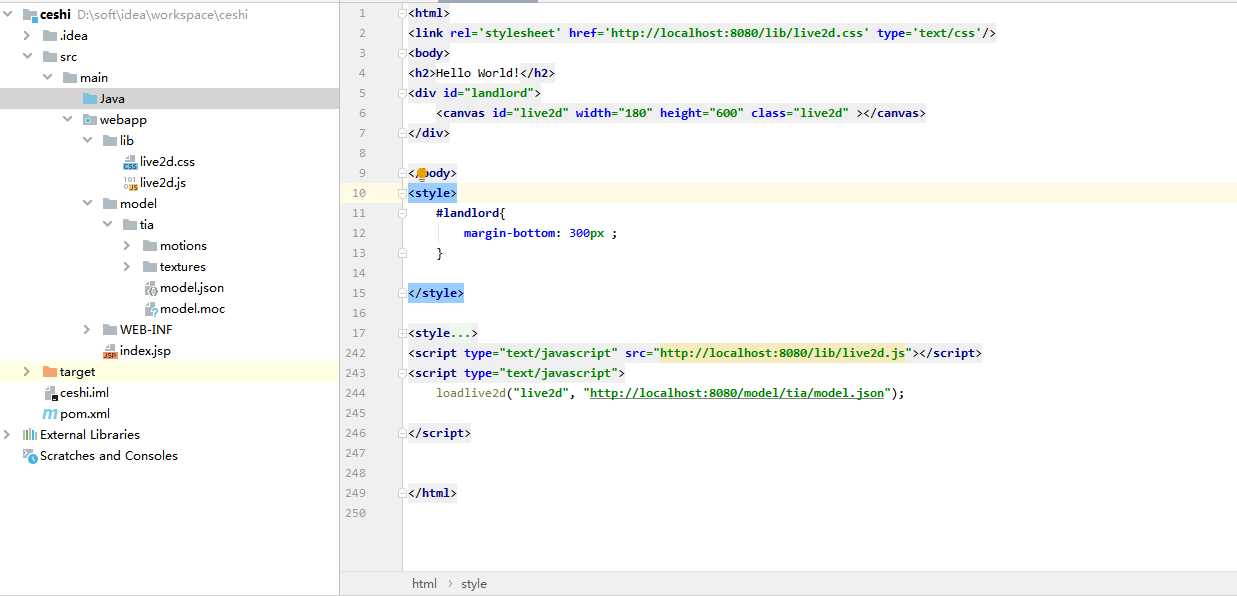Click the textures folder icon
Image resolution: width=1237 pixels, height=596 pixels.
point(150,267)
